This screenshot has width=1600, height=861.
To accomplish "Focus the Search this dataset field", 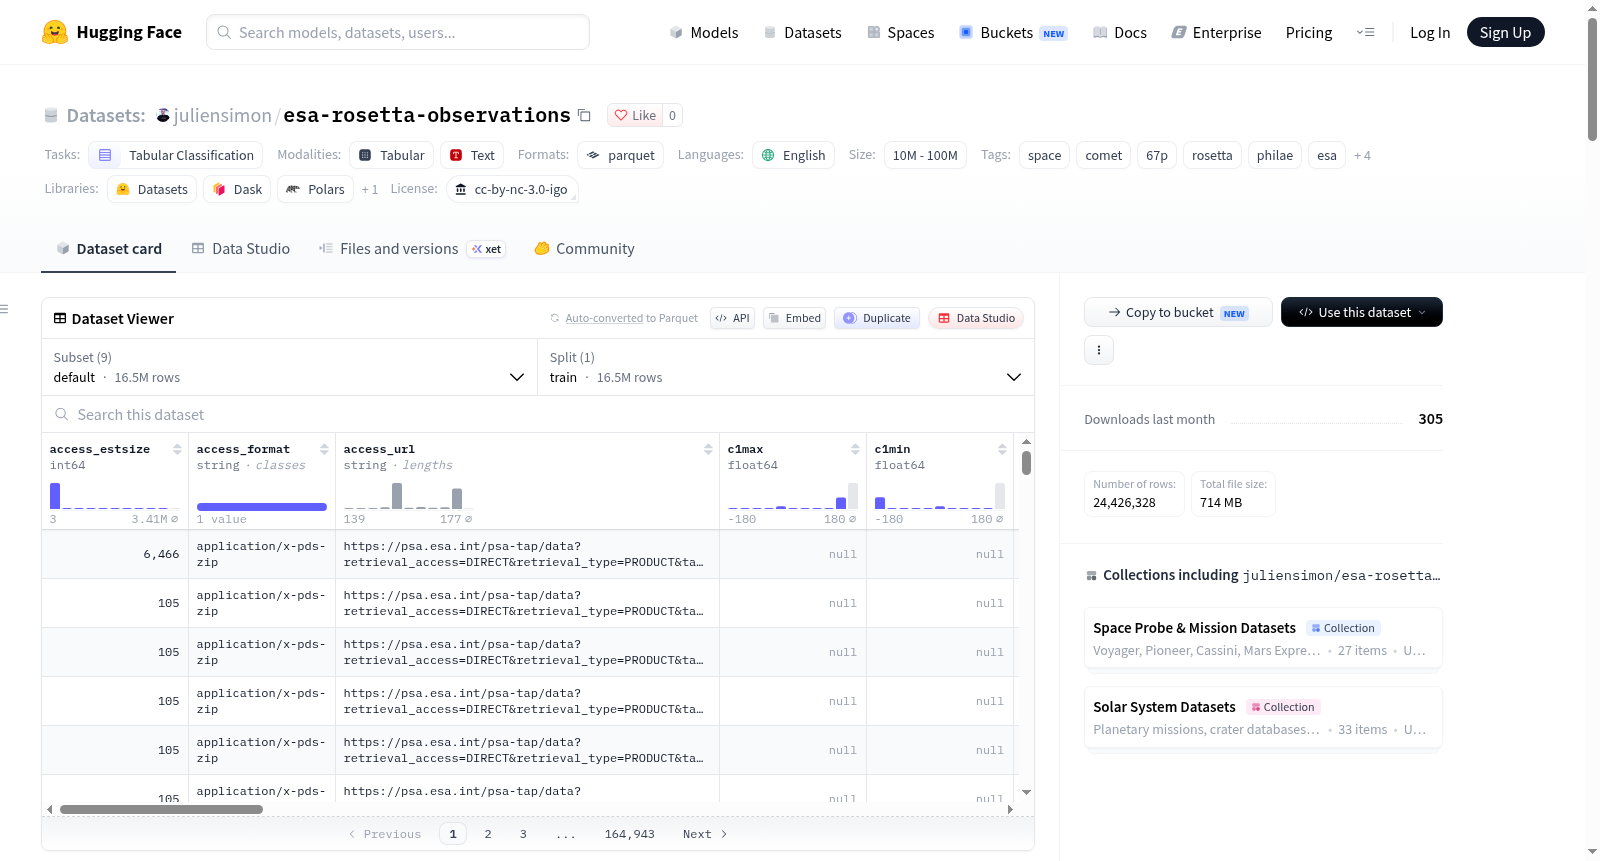I will click(538, 414).
